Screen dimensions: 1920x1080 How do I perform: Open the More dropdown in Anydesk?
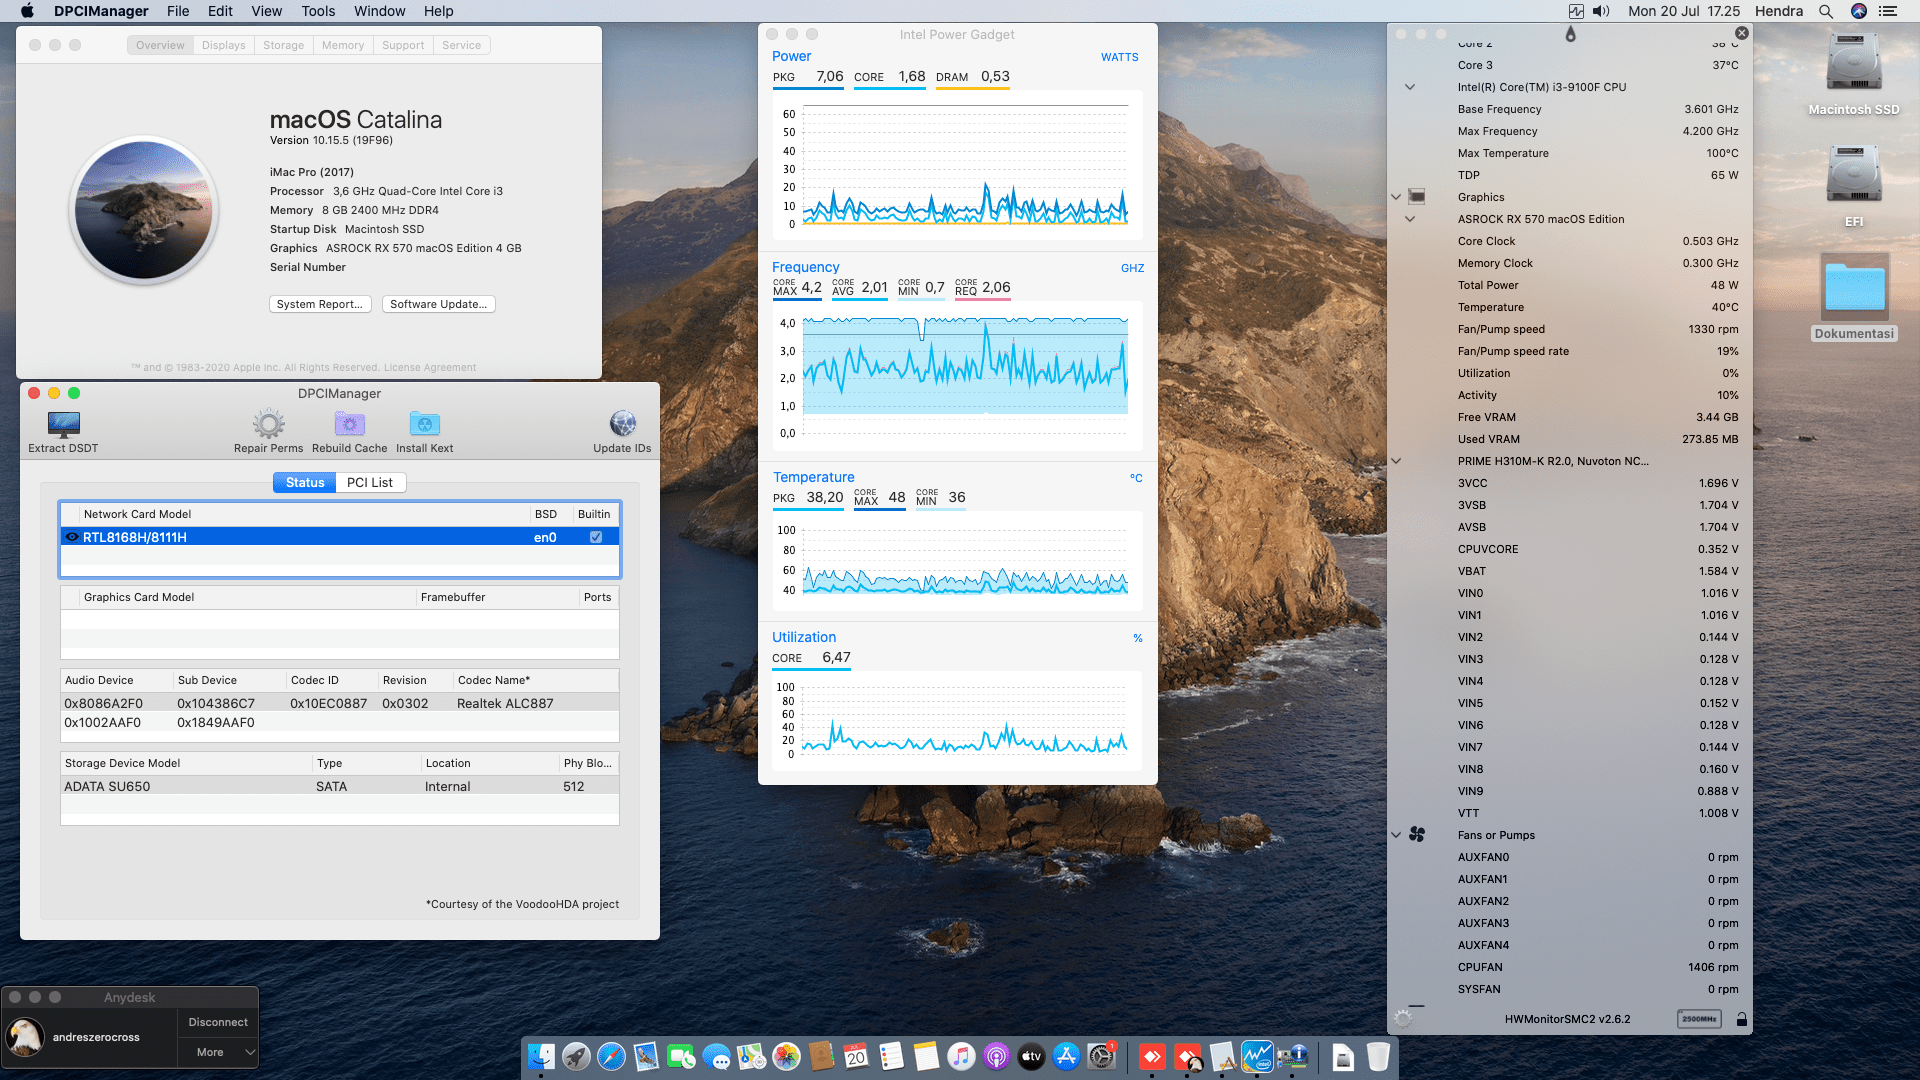pyautogui.click(x=218, y=1052)
